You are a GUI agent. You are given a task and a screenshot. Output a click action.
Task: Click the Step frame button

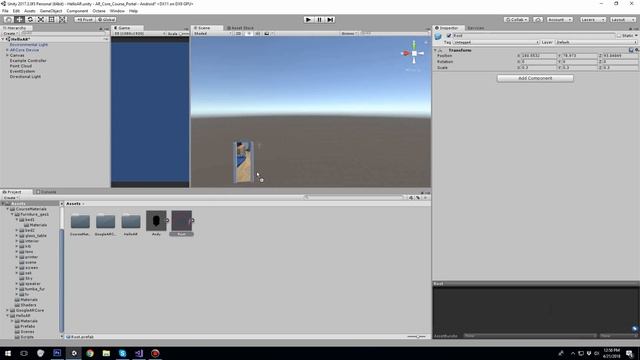pyautogui.click(x=330, y=20)
